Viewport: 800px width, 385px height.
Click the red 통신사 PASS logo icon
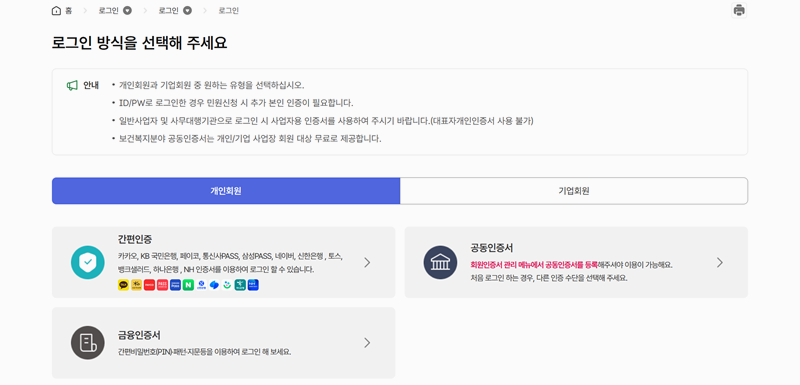(162, 286)
